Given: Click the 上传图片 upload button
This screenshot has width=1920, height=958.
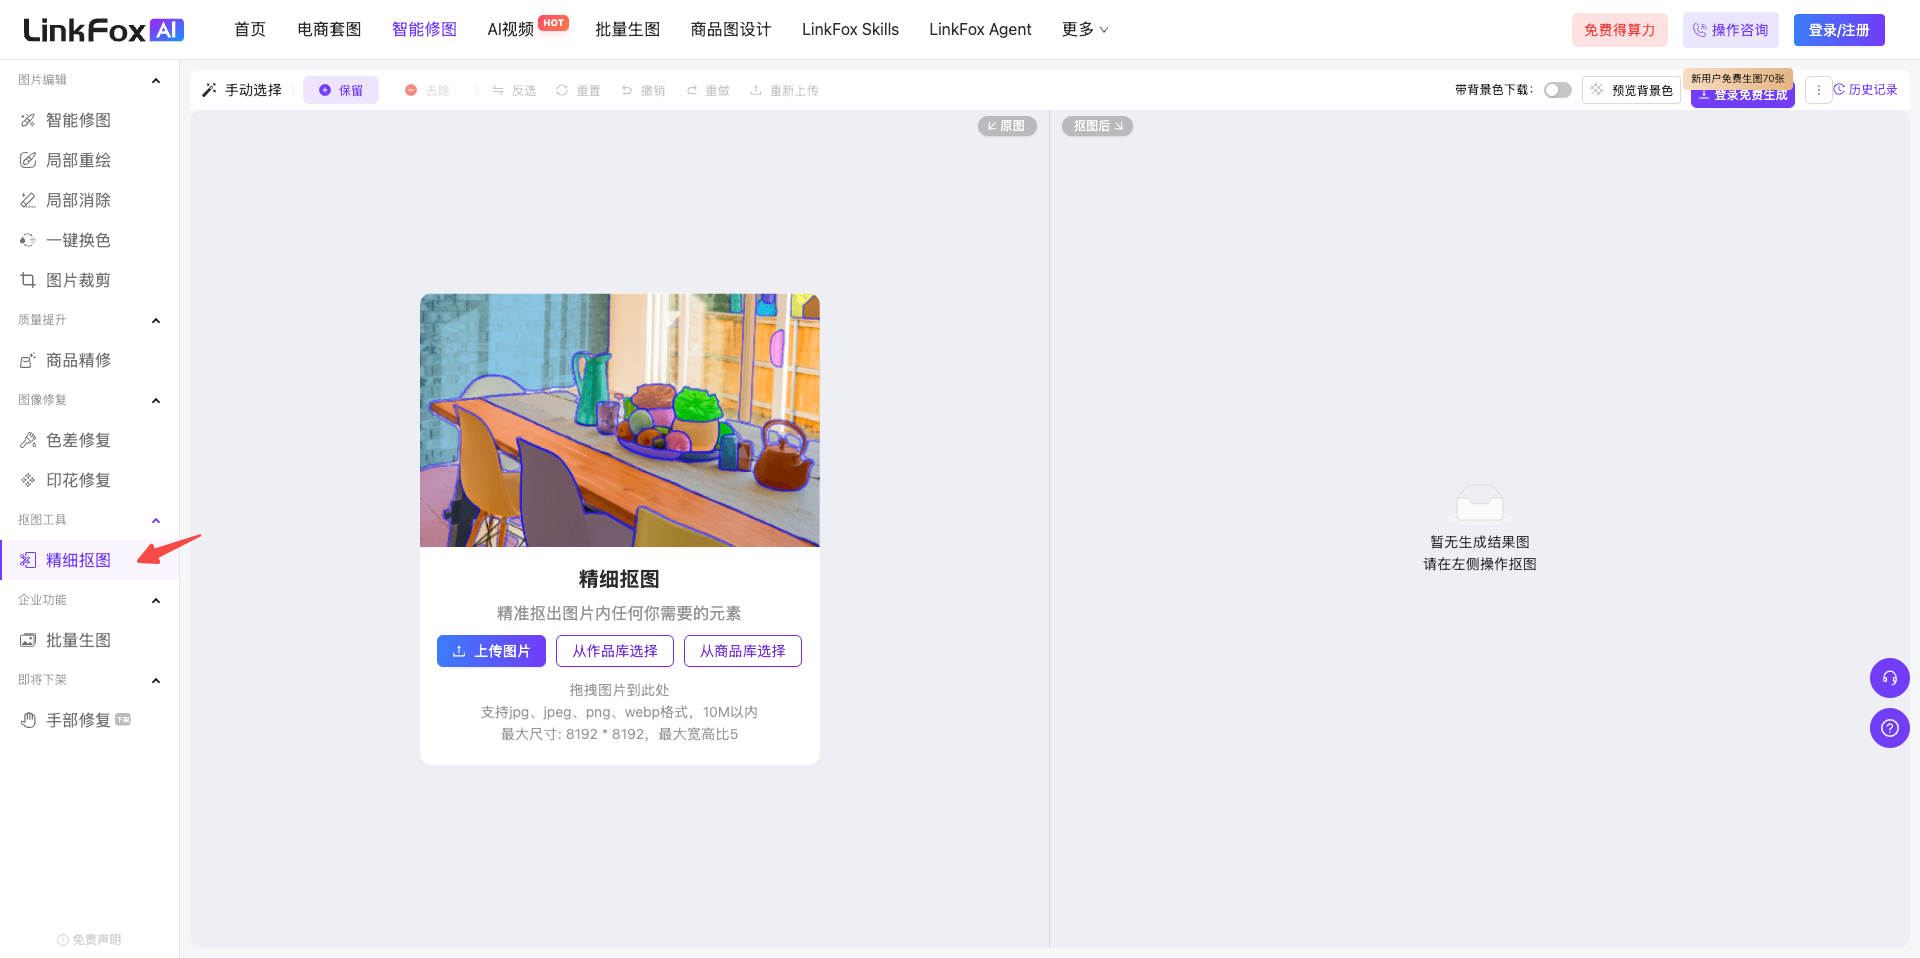Looking at the screenshot, I should [491, 651].
